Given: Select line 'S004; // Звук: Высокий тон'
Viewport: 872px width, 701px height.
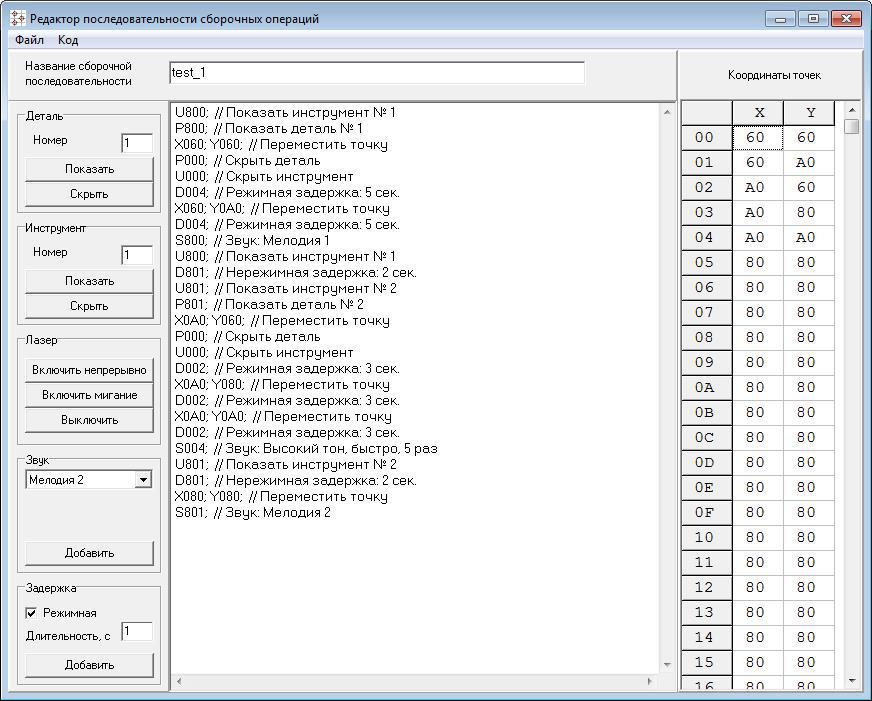Looking at the screenshot, I should [306, 449].
